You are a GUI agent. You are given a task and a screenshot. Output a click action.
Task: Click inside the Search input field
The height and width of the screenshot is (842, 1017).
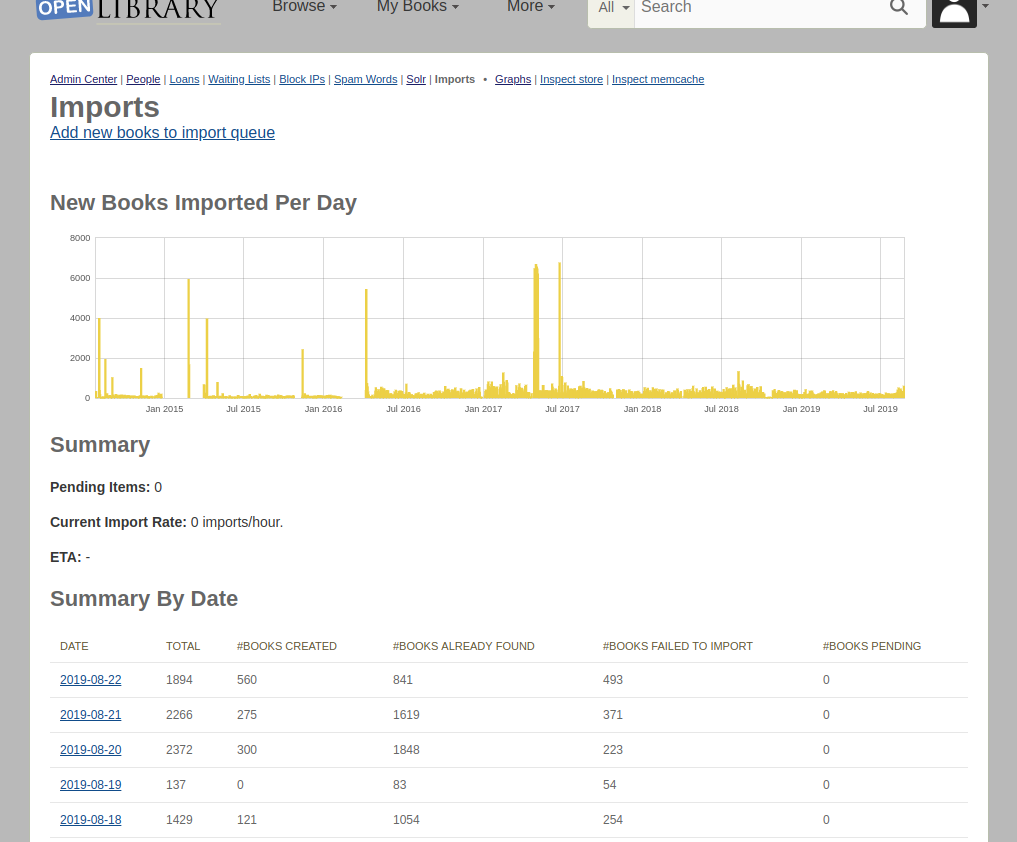tap(760, 10)
